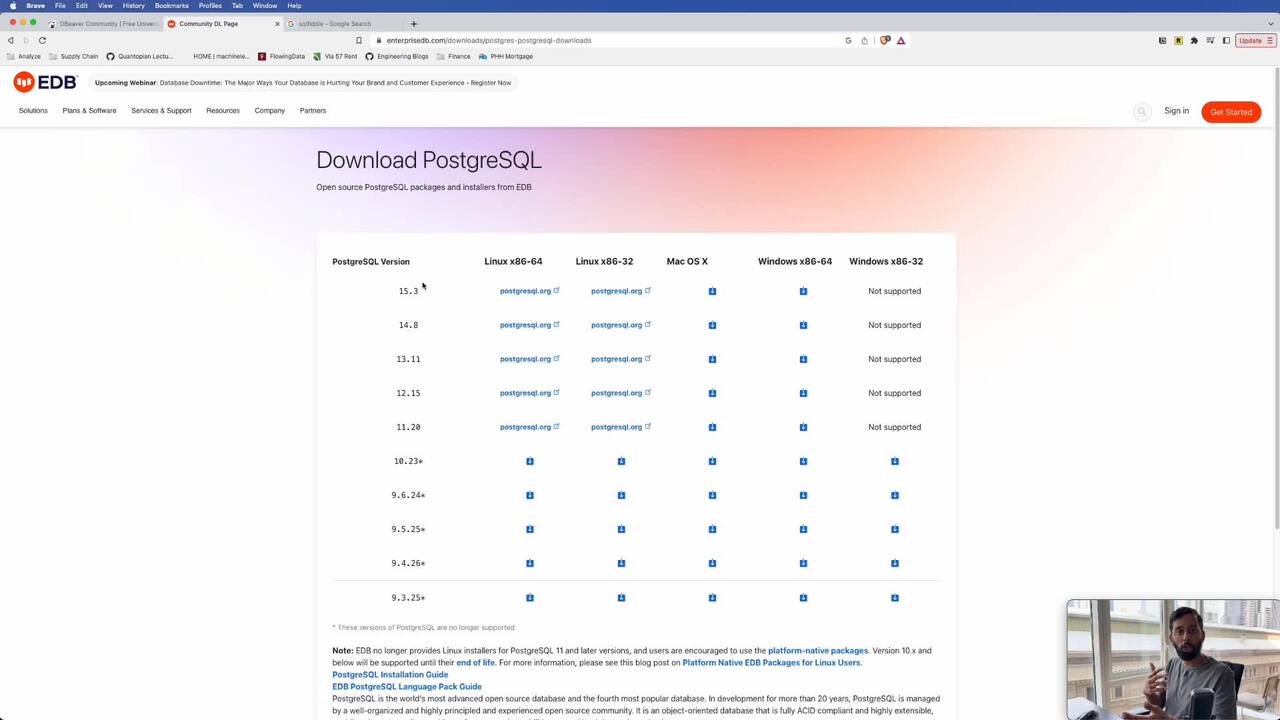Download PostgreSQL 13.11 for Windows x86-64
This screenshot has width=1280, height=720.
803,359
